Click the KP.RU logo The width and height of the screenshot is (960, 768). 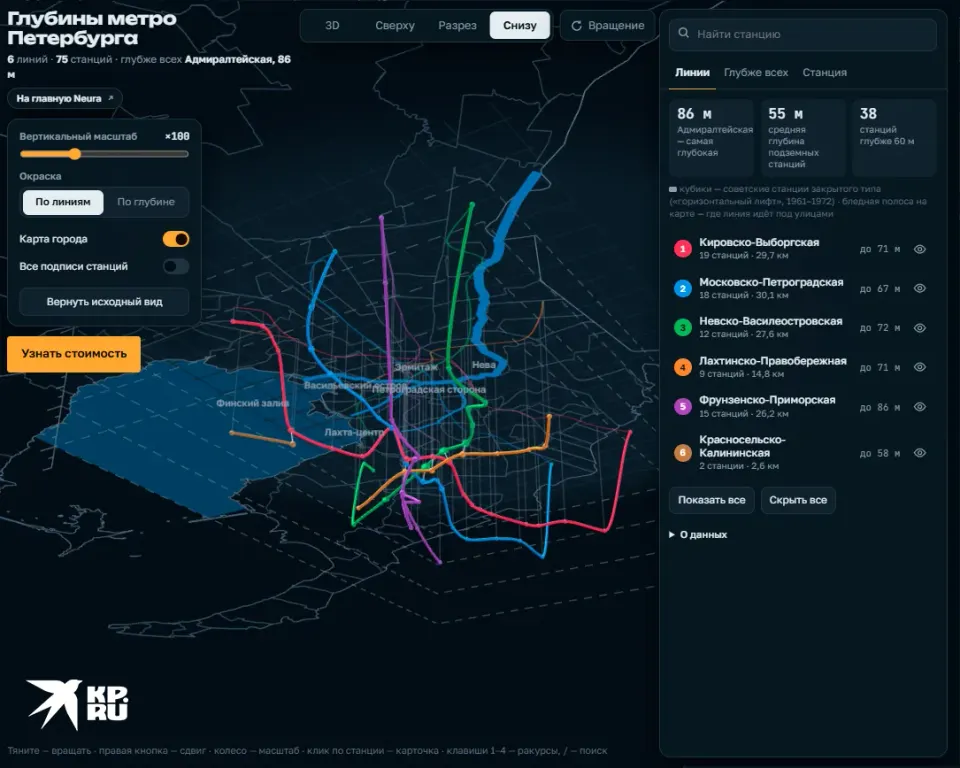coord(78,705)
